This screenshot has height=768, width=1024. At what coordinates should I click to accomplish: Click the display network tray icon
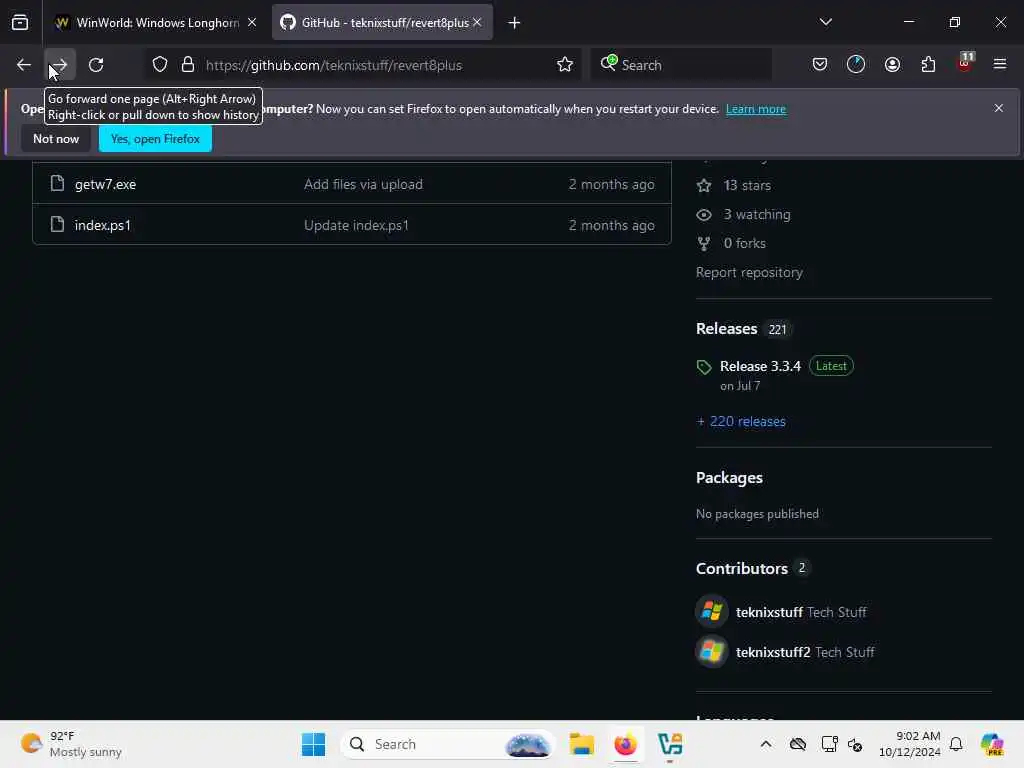click(829, 744)
